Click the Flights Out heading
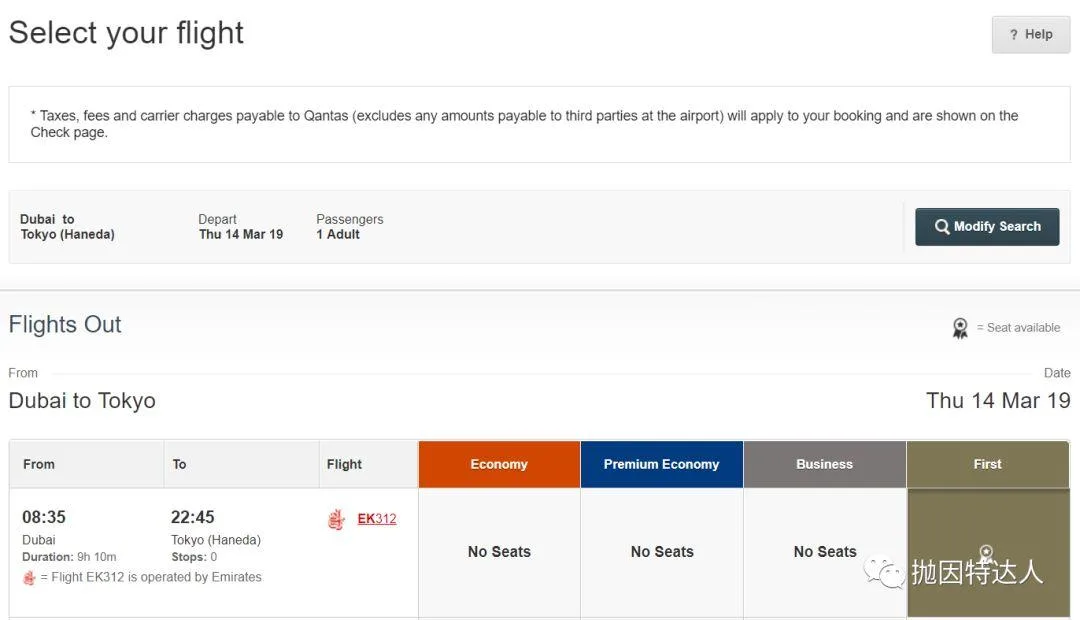 [x=65, y=324]
